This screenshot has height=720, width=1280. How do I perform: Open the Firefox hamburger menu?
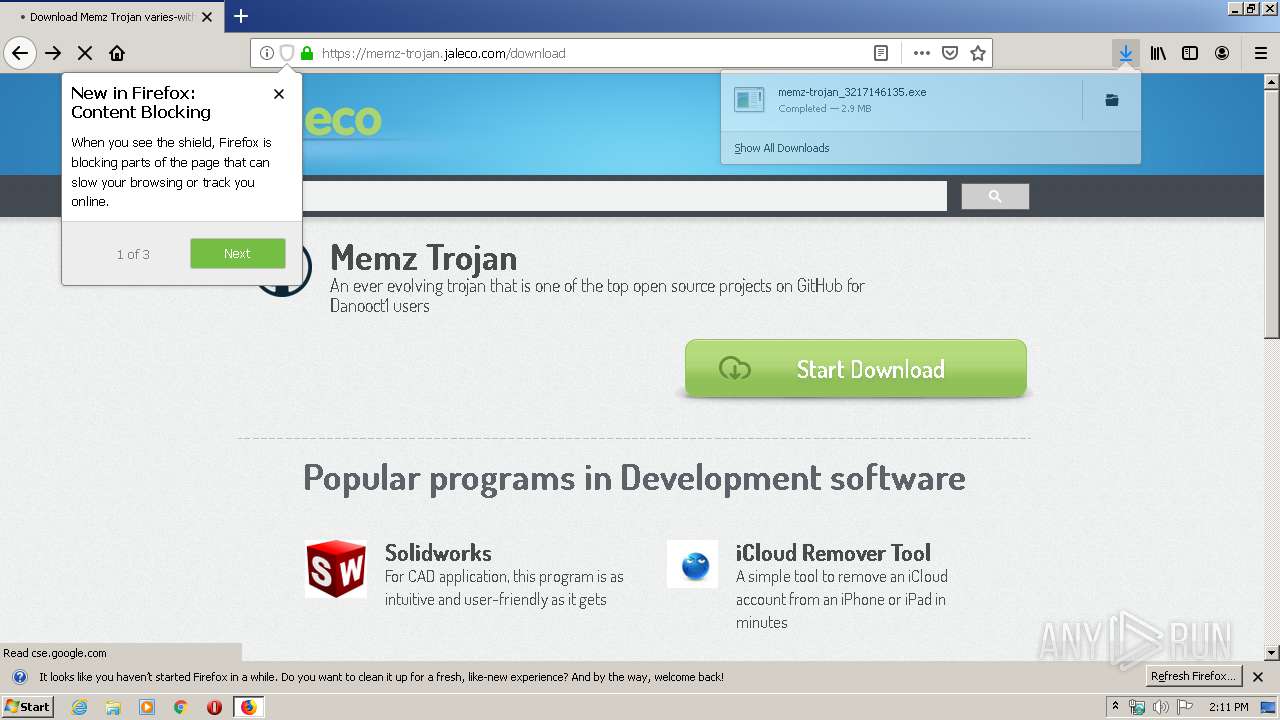coord(1261,53)
